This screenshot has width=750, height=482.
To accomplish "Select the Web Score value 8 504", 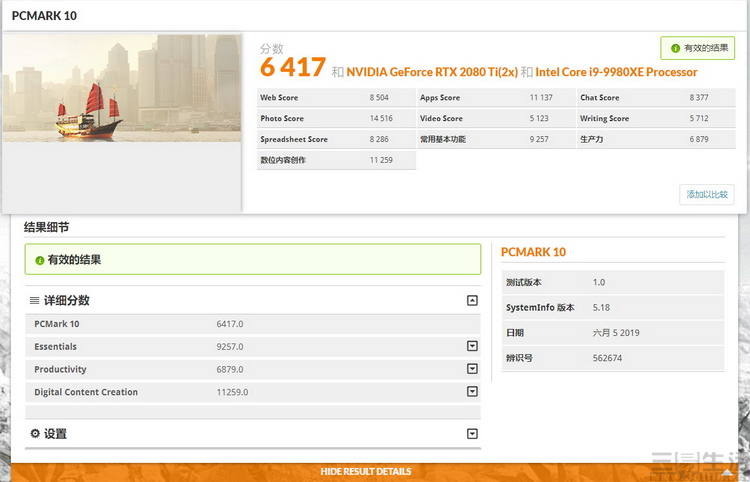I will (x=379, y=98).
